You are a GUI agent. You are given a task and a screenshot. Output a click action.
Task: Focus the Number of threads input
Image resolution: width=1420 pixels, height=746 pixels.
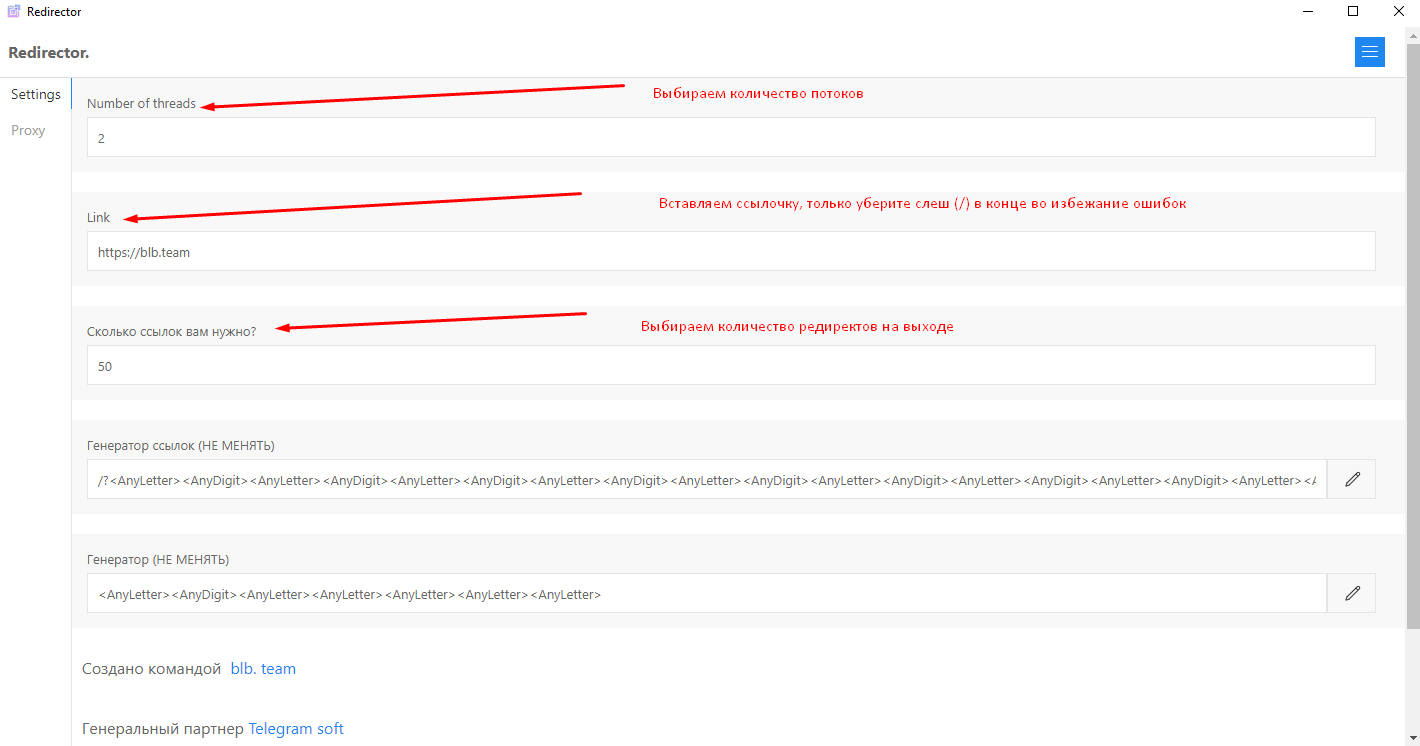click(730, 138)
